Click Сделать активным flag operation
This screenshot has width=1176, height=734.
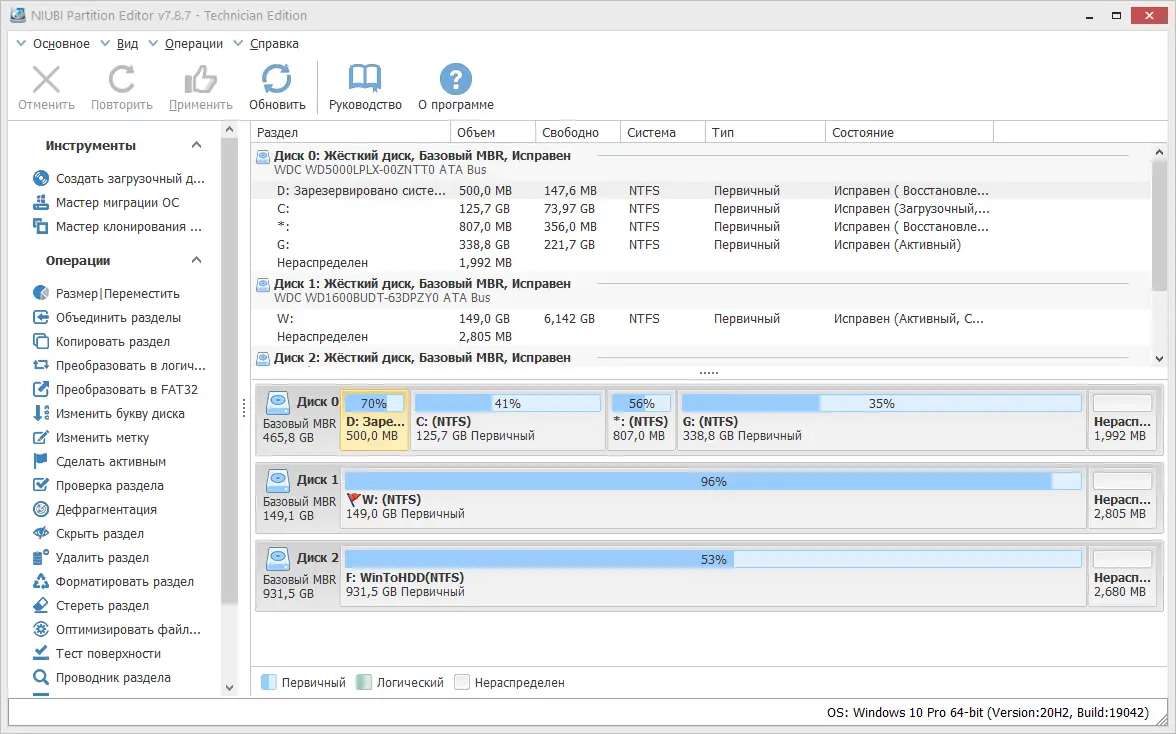pos(110,462)
